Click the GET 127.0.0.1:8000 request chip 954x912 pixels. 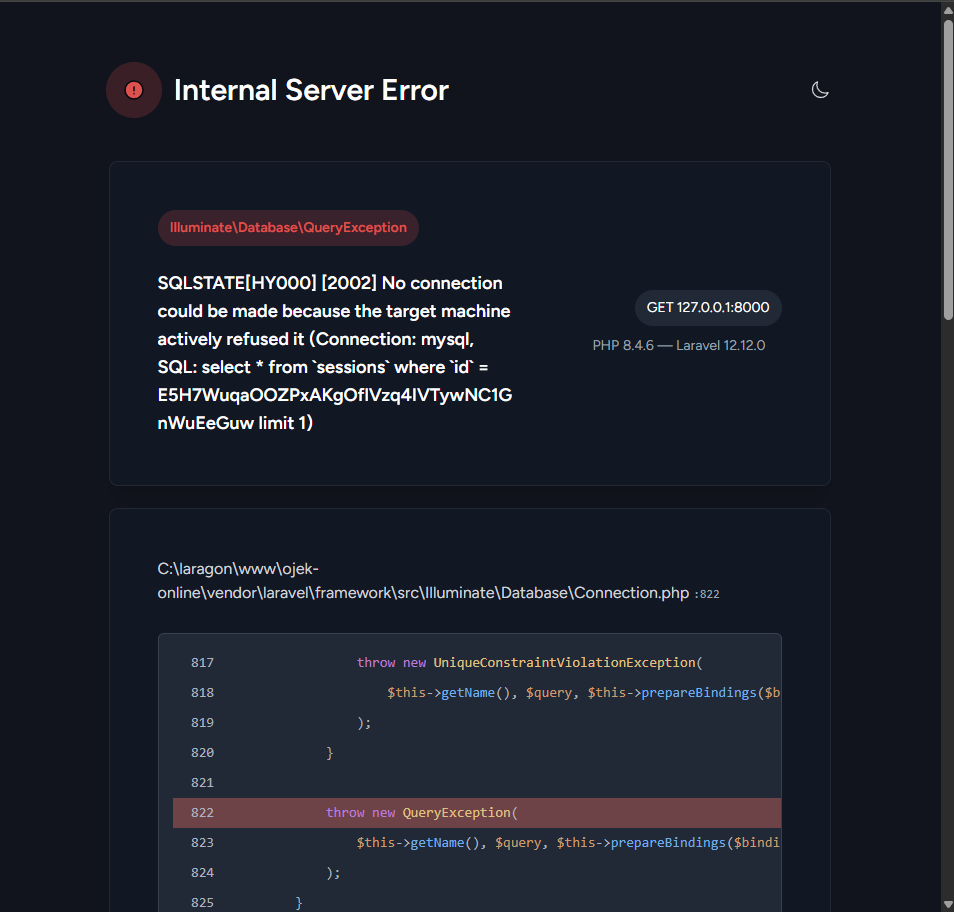(x=708, y=307)
